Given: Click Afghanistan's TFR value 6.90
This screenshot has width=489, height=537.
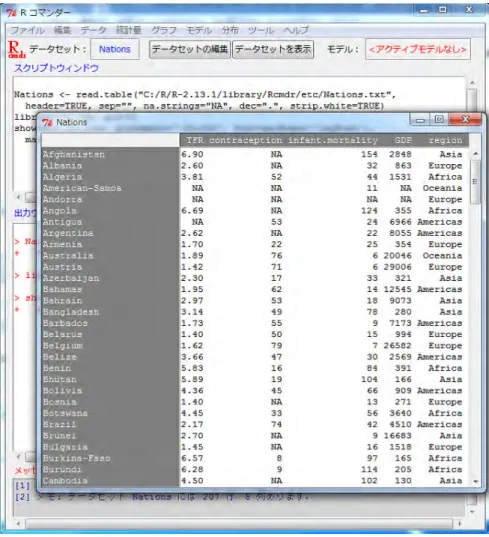Looking at the screenshot, I should point(192,154).
